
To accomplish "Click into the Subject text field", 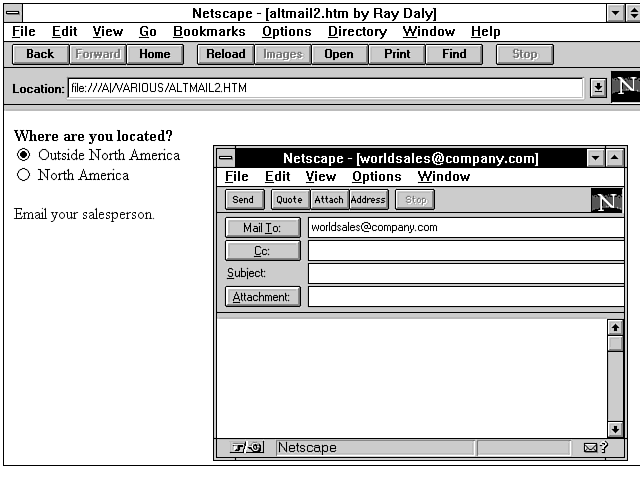I will pyautogui.click(x=465, y=273).
